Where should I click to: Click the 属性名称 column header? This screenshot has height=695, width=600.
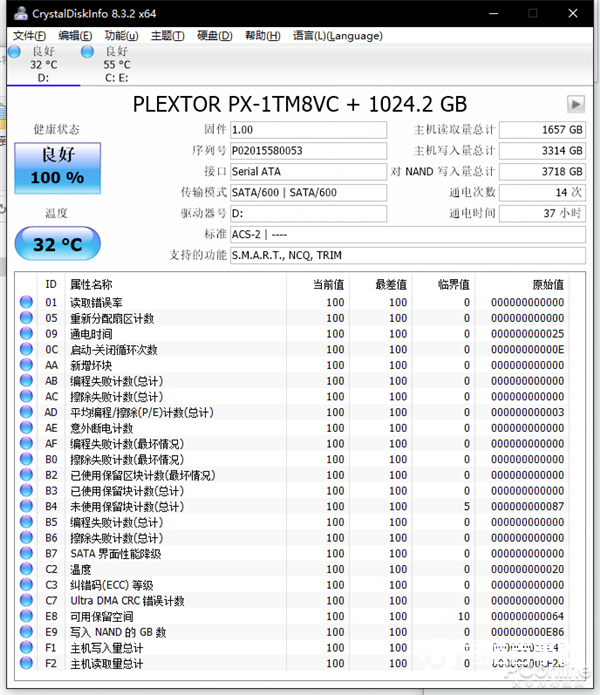click(x=91, y=285)
